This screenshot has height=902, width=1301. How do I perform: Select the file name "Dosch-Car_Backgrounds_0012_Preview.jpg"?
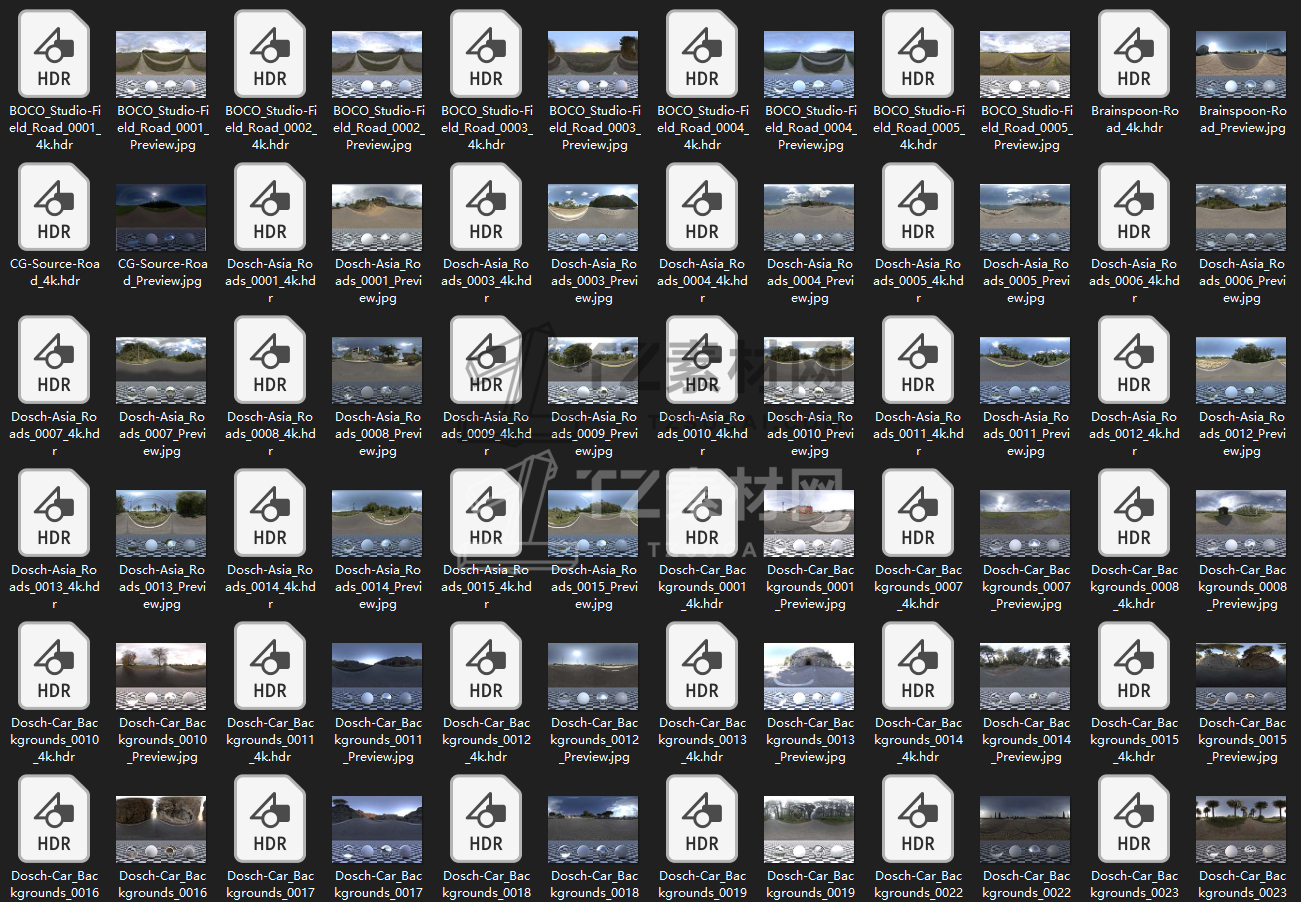(x=594, y=740)
